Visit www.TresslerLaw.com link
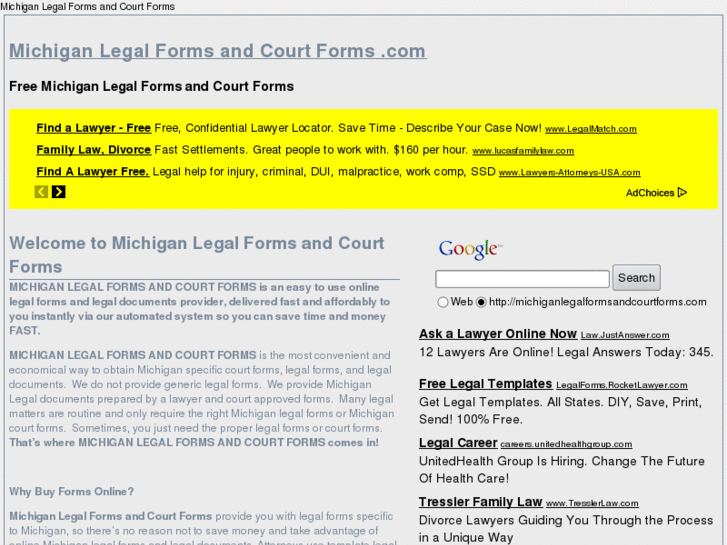 tap(592, 503)
